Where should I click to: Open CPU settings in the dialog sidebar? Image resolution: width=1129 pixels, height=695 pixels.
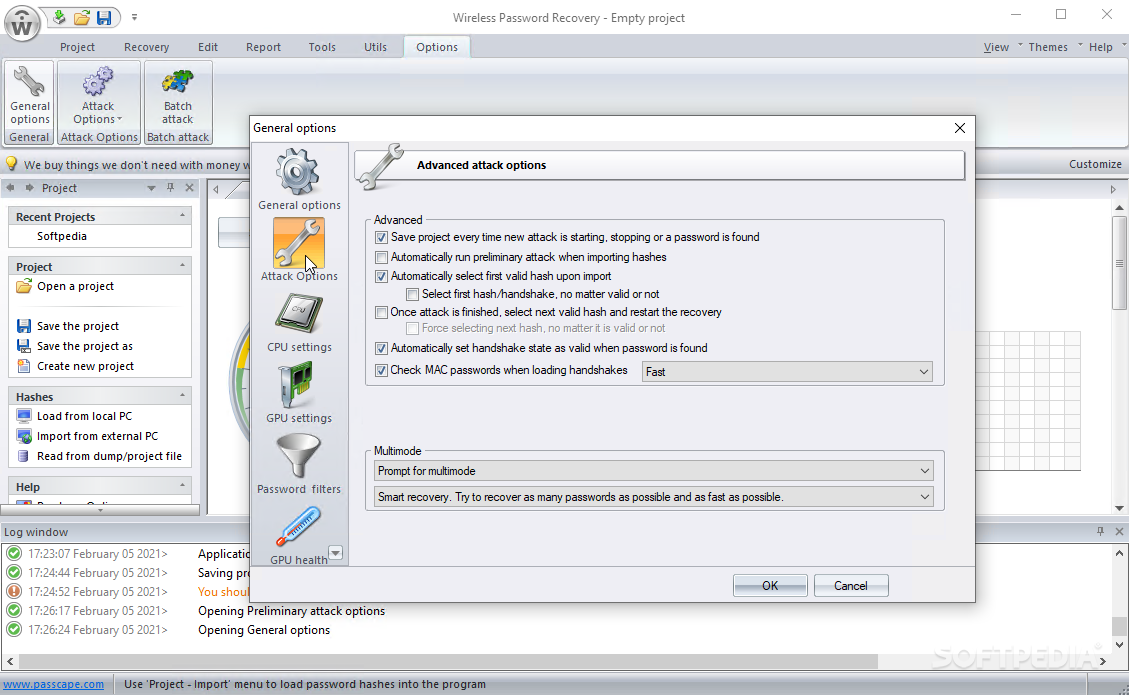pos(299,321)
